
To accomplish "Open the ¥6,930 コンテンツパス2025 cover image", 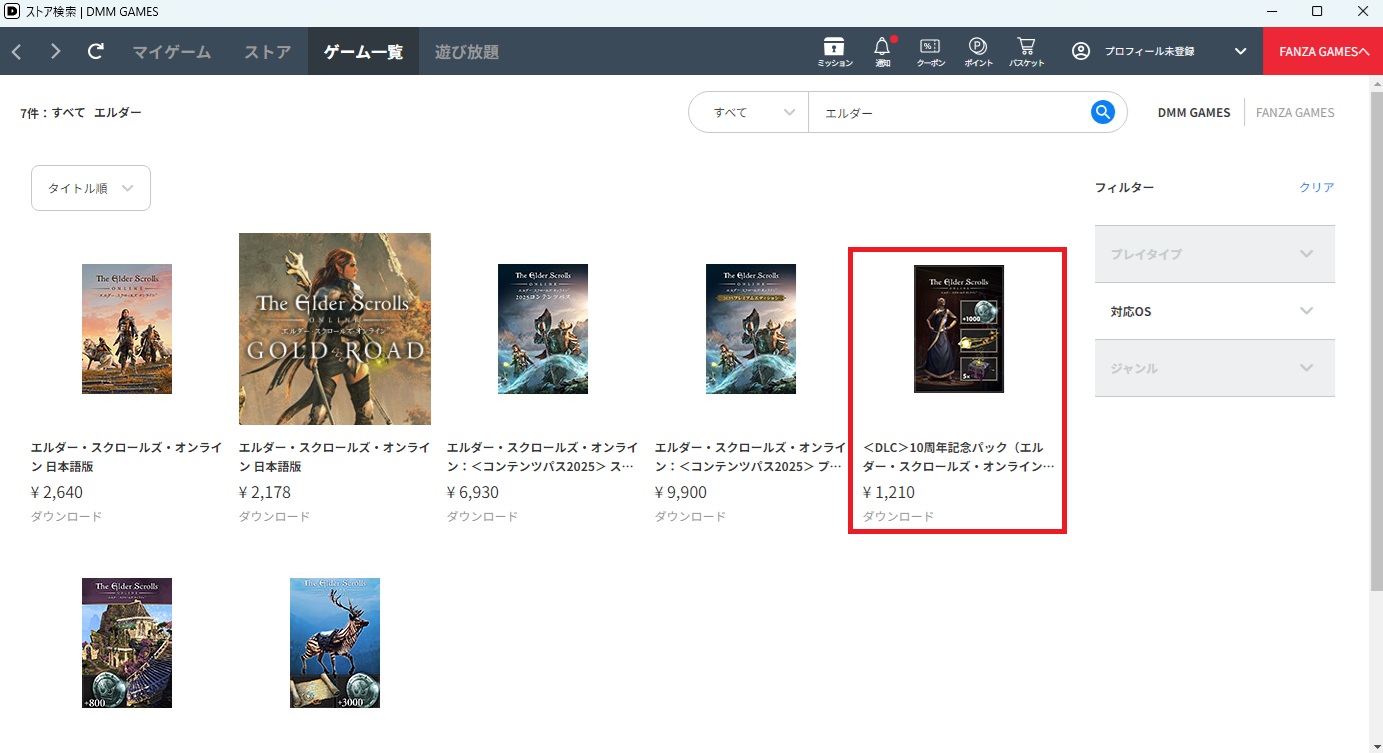I will coord(543,329).
